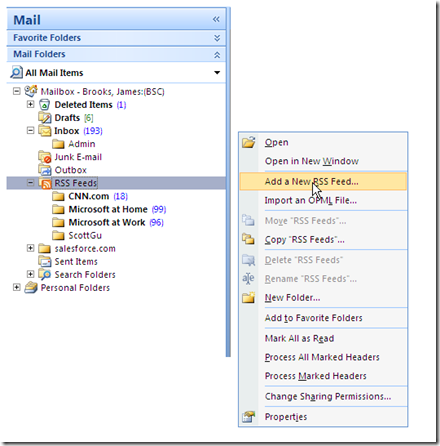Image resolution: width=440 pixels, height=446 pixels.
Task: Click the CNN.com folder icon
Action: click(x=58, y=196)
